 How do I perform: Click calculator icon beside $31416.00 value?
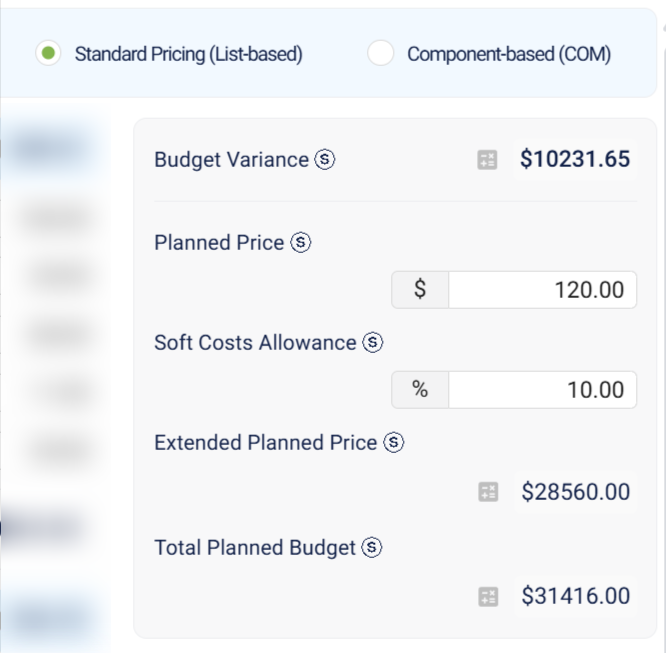pyautogui.click(x=488, y=597)
